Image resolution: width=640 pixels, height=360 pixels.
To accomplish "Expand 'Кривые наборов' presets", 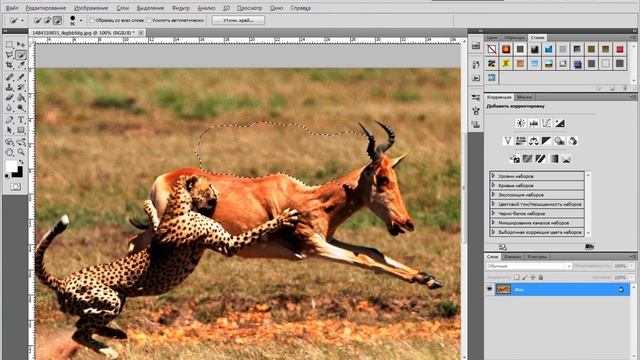I will click(493, 185).
